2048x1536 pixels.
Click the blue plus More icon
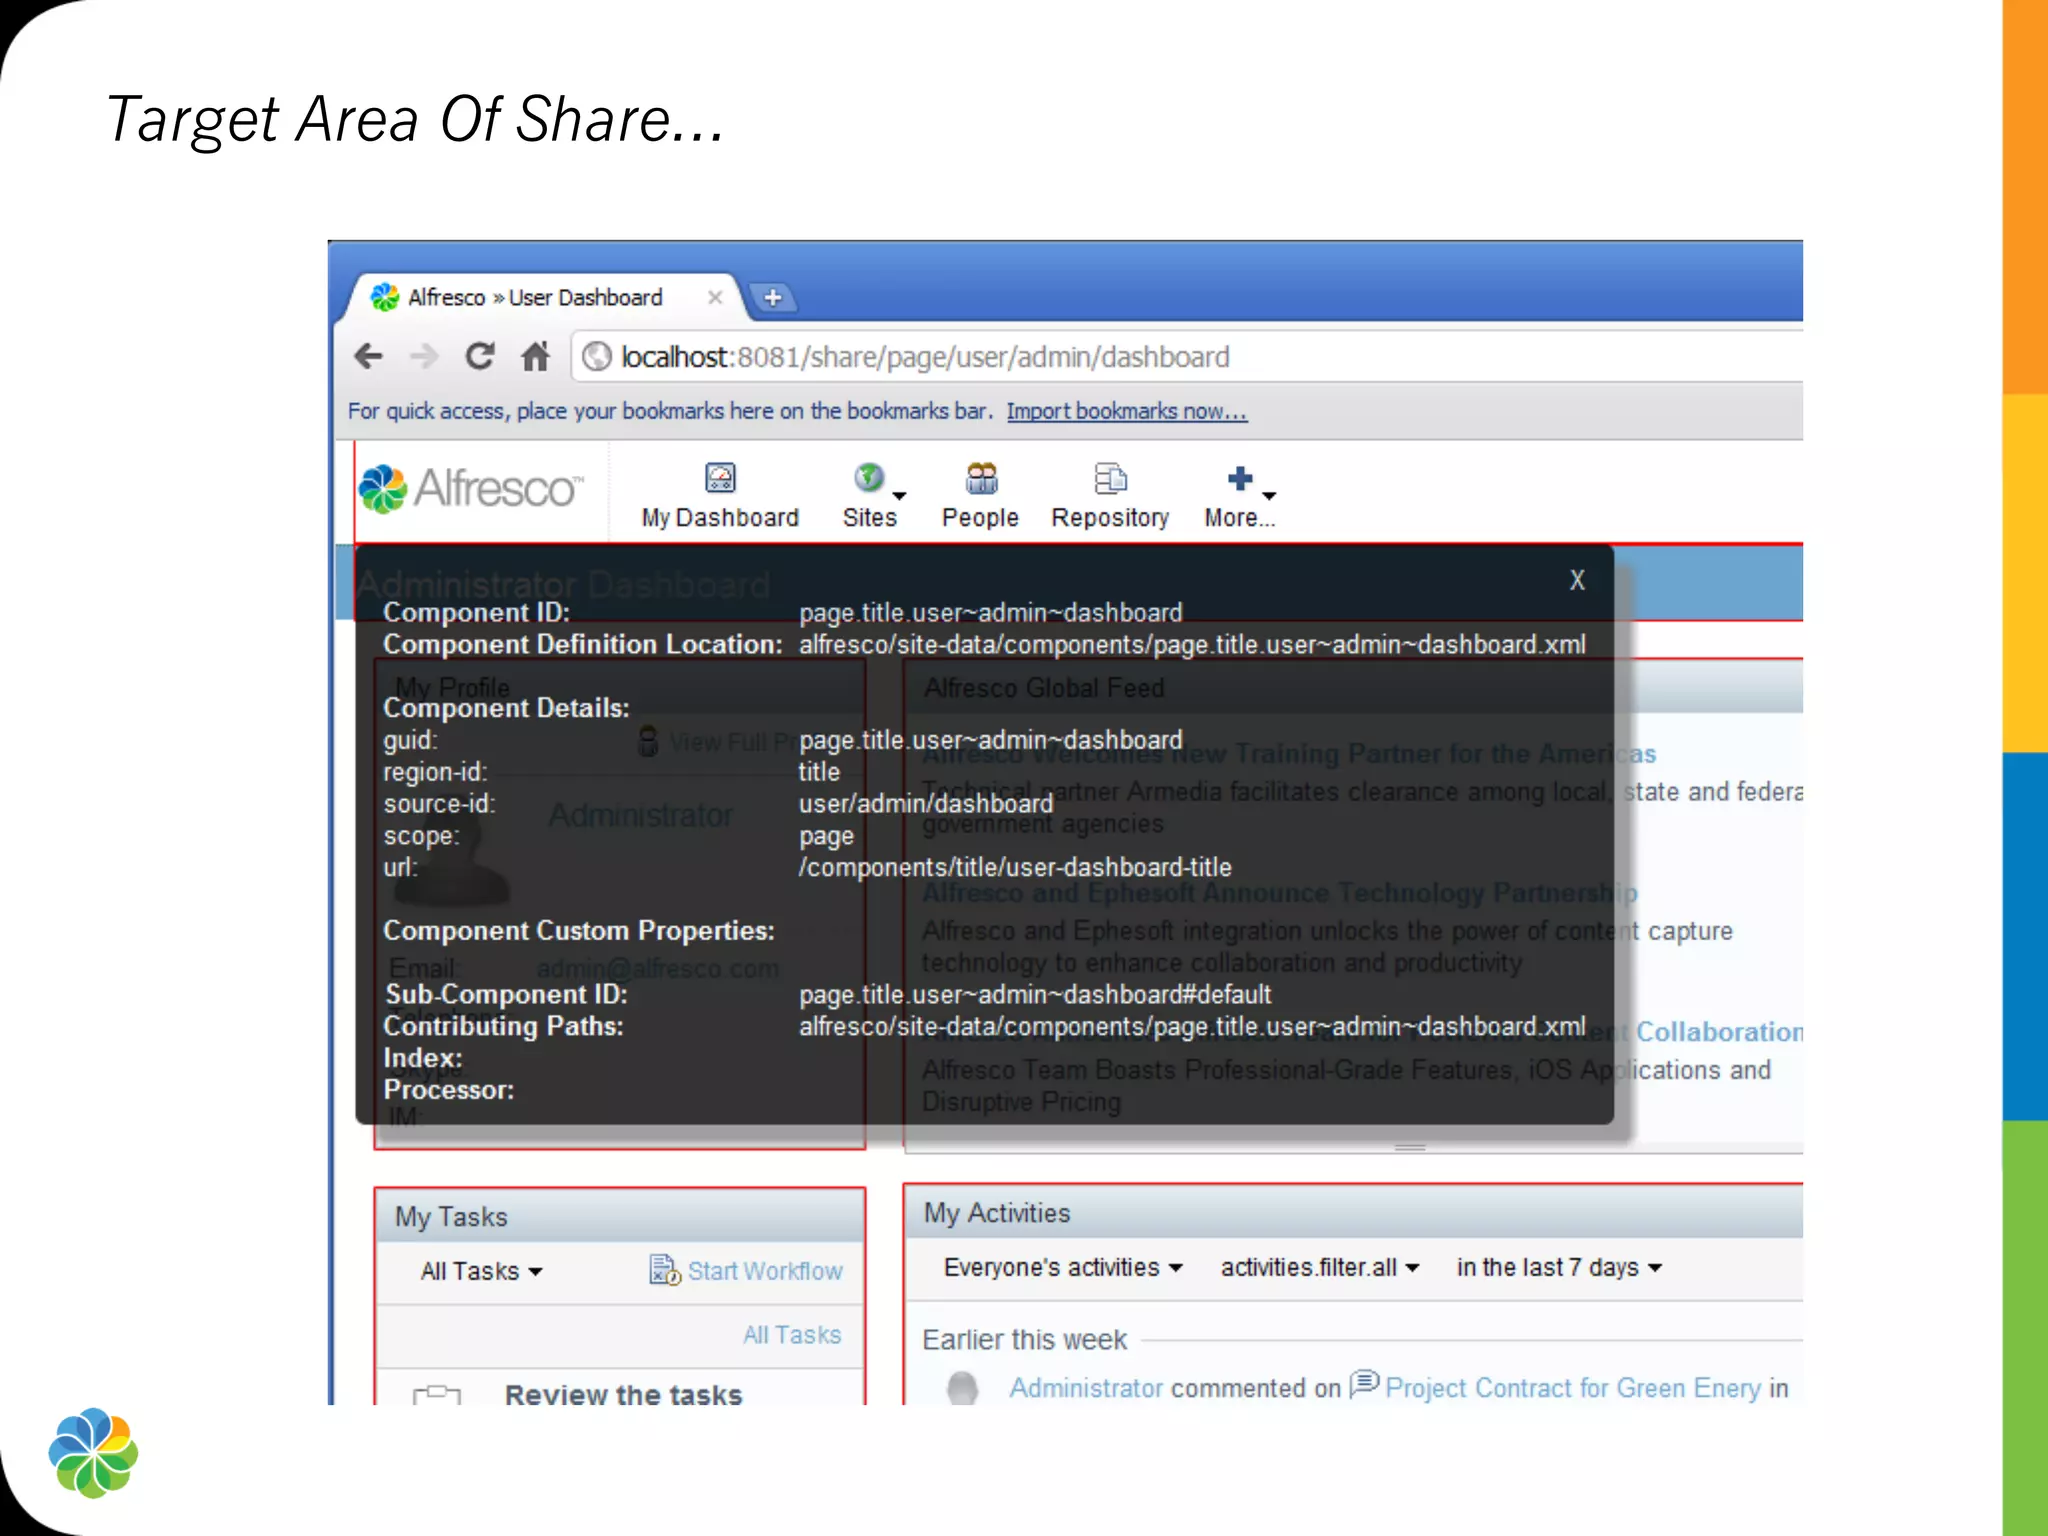(1240, 478)
